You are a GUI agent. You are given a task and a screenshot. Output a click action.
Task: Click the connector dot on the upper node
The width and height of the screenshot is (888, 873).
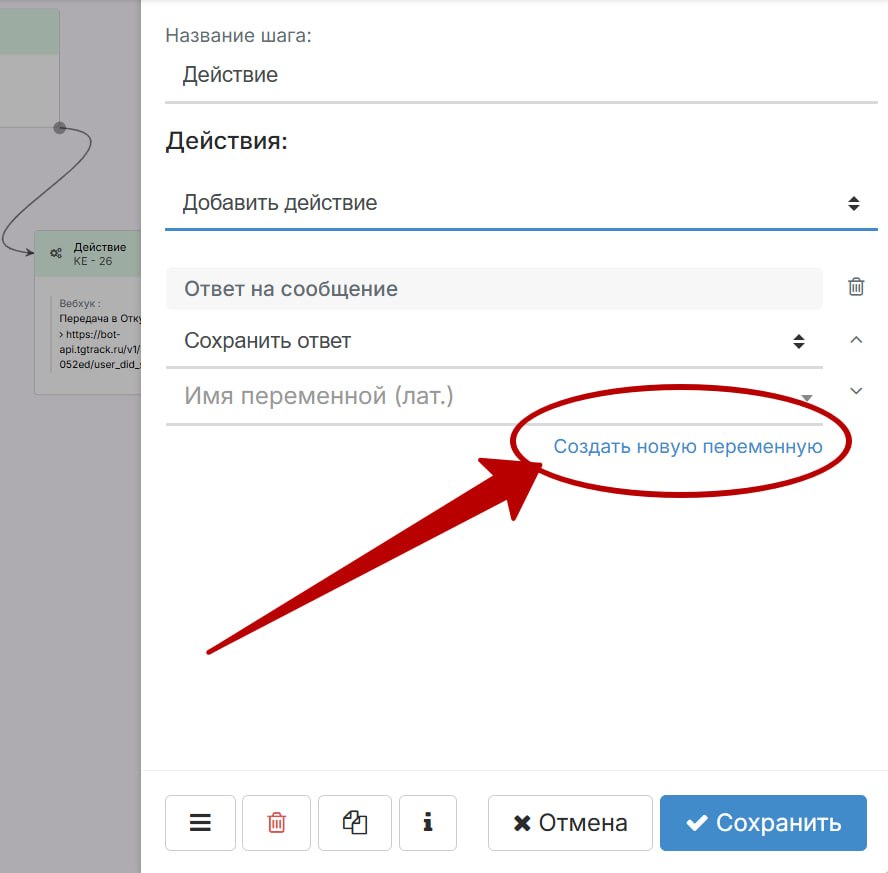coord(60,128)
